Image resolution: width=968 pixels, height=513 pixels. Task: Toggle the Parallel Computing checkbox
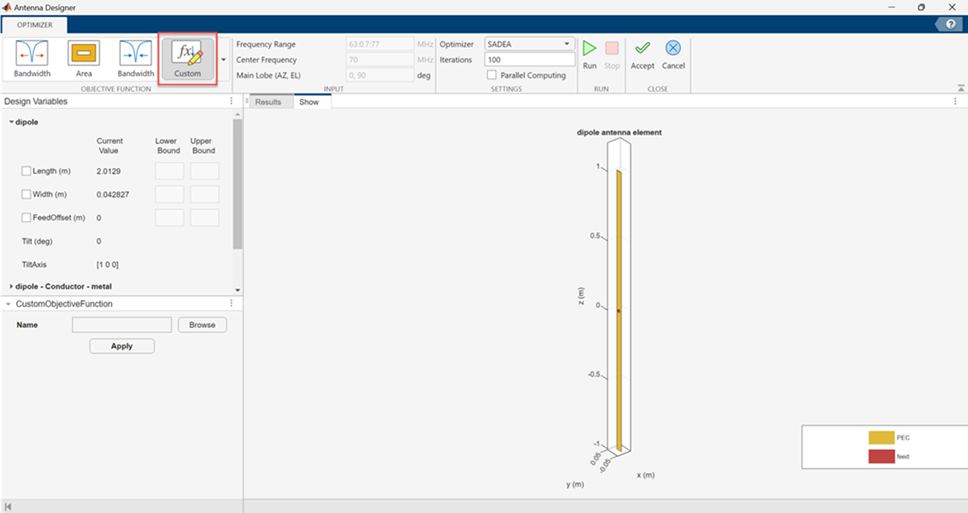click(491, 75)
